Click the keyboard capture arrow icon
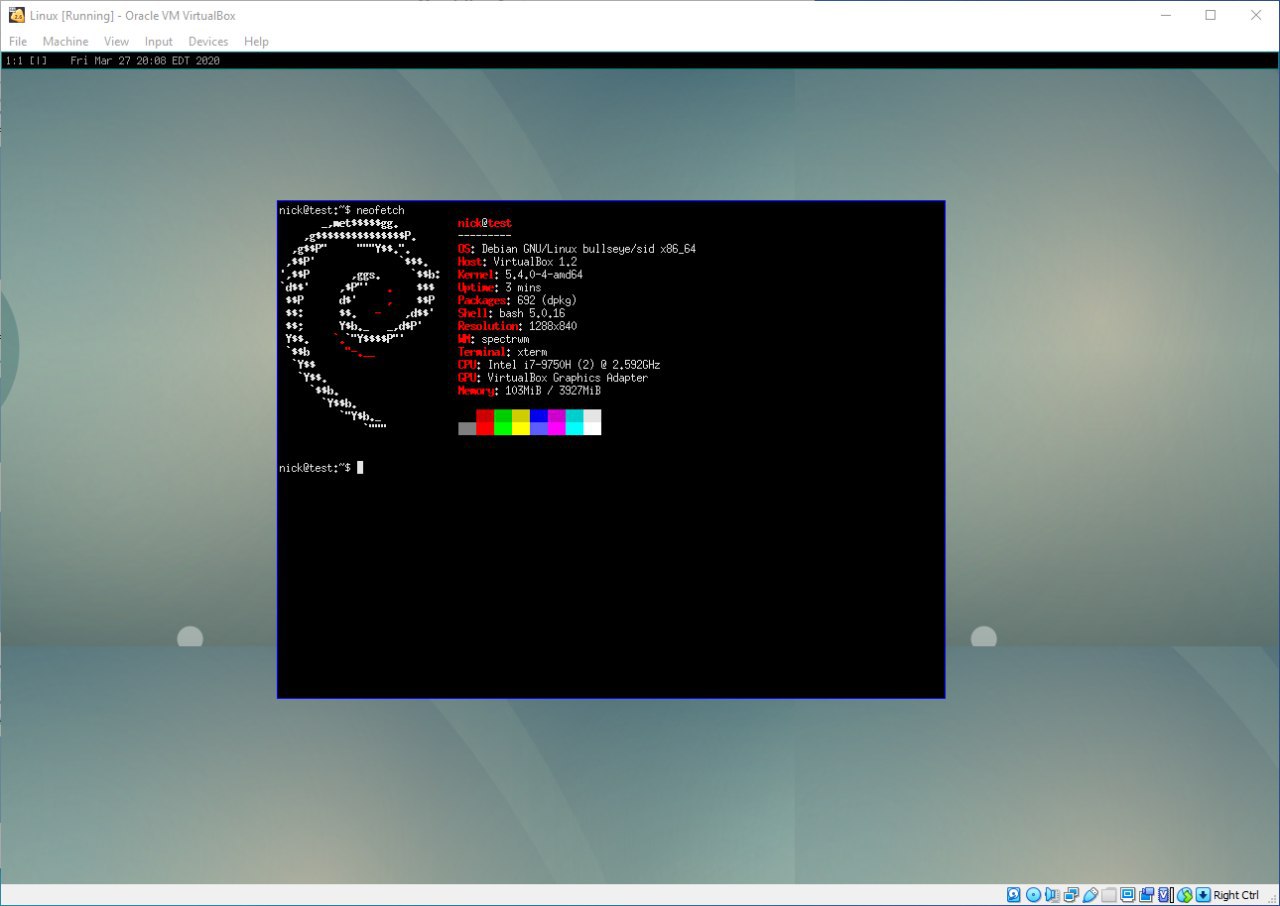The image size is (1280, 906). point(1203,894)
